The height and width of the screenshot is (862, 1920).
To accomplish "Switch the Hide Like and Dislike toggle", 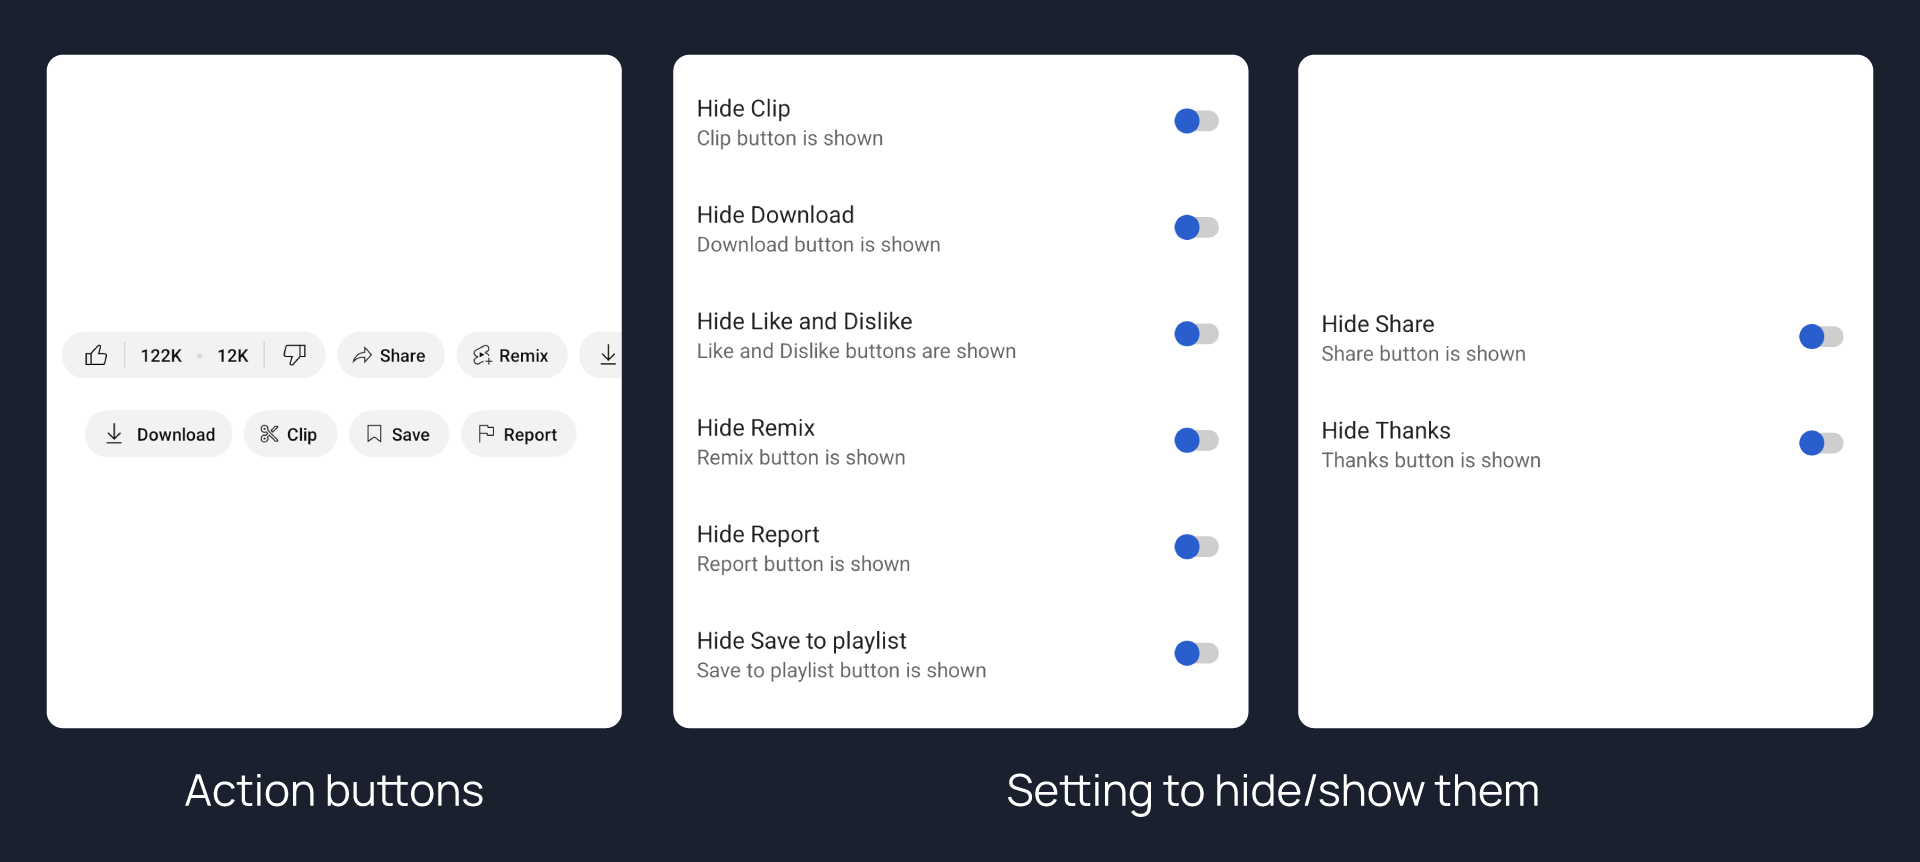I will click(1196, 334).
